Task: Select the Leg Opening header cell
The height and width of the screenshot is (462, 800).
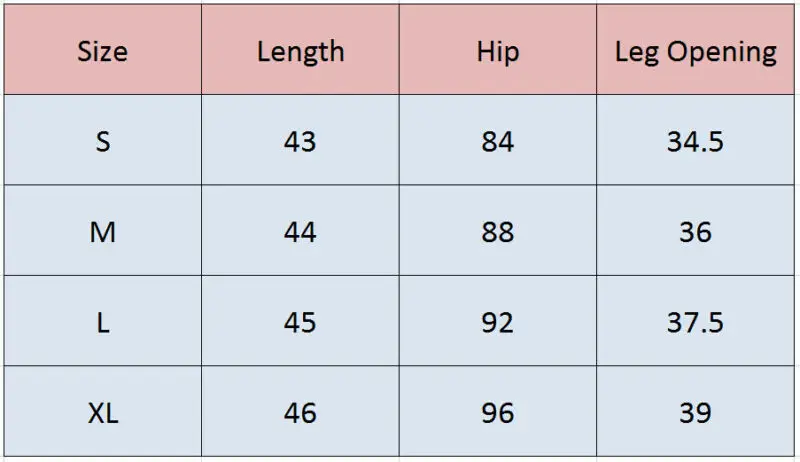Action: tap(695, 52)
